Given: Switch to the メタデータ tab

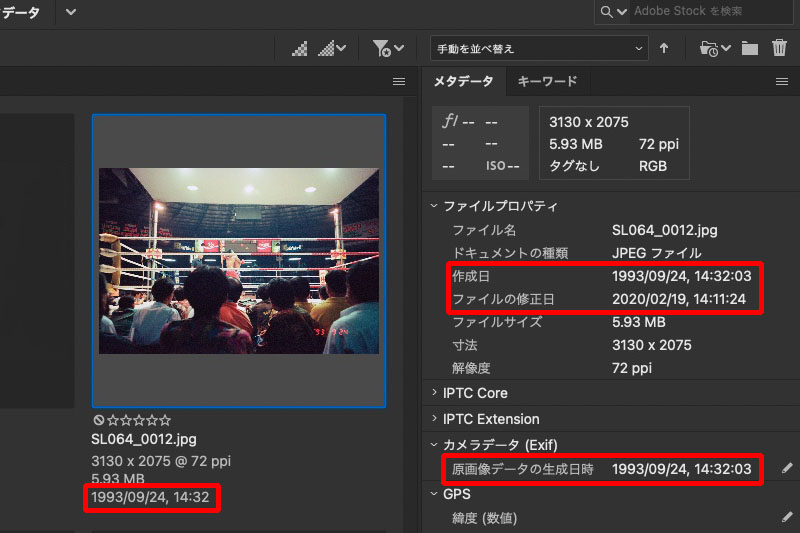Looking at the screenshot, I should pos(463,82).
